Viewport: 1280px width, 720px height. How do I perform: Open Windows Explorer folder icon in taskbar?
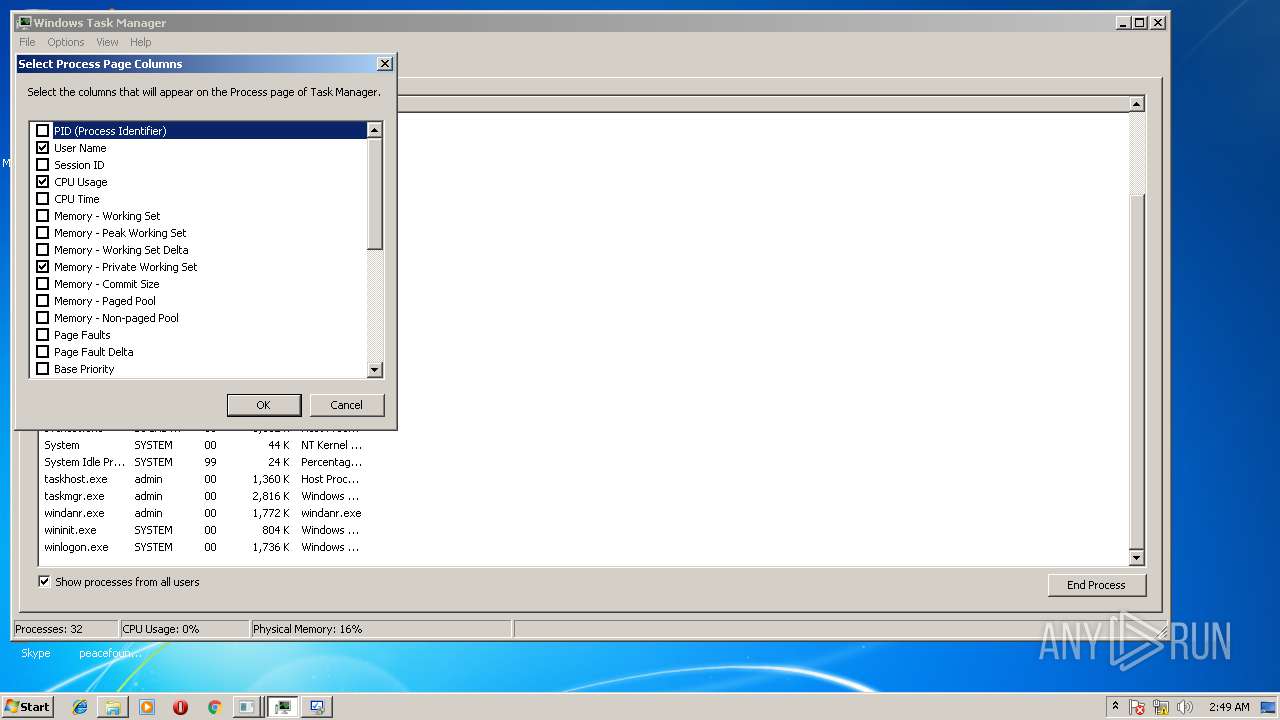tap(113, 707)
